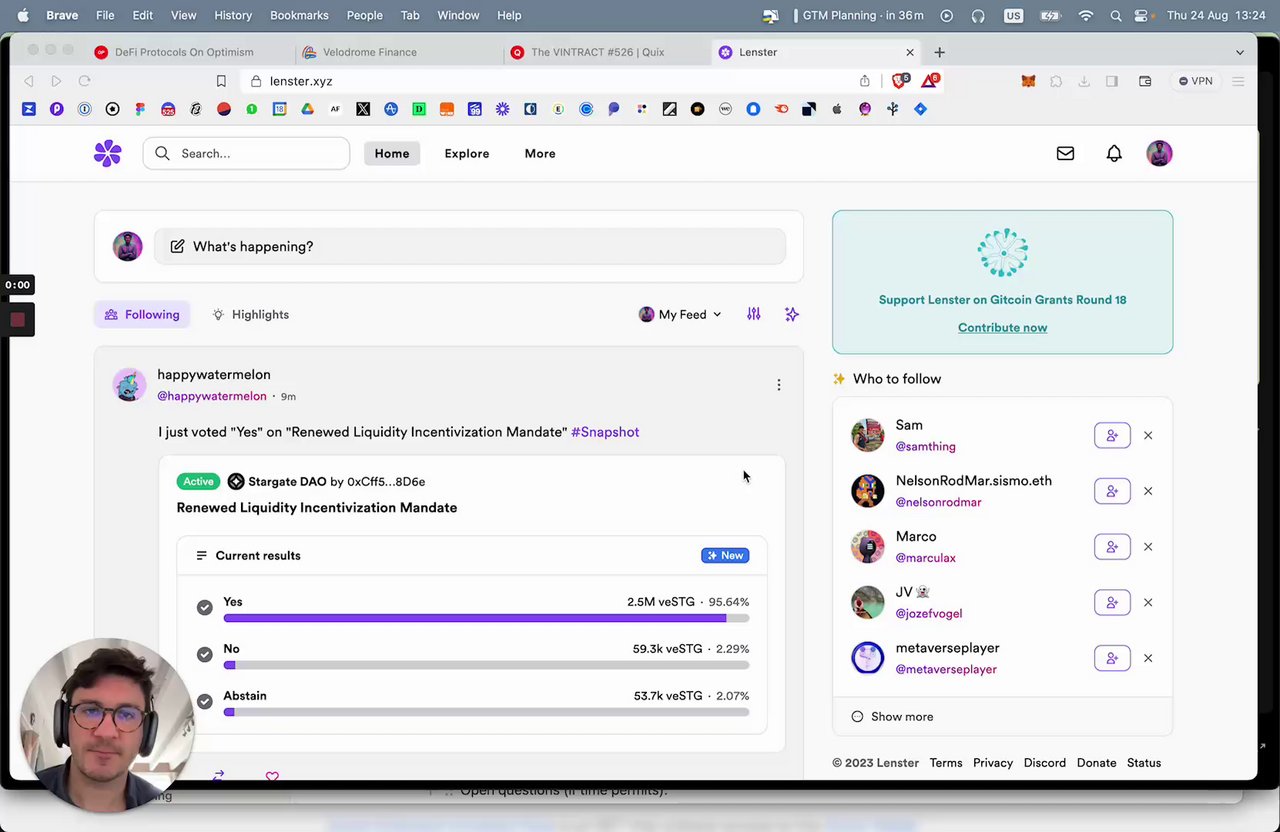Go to the Home nav item
Screen dimensions: 1280x832
[x=392, y=153]
